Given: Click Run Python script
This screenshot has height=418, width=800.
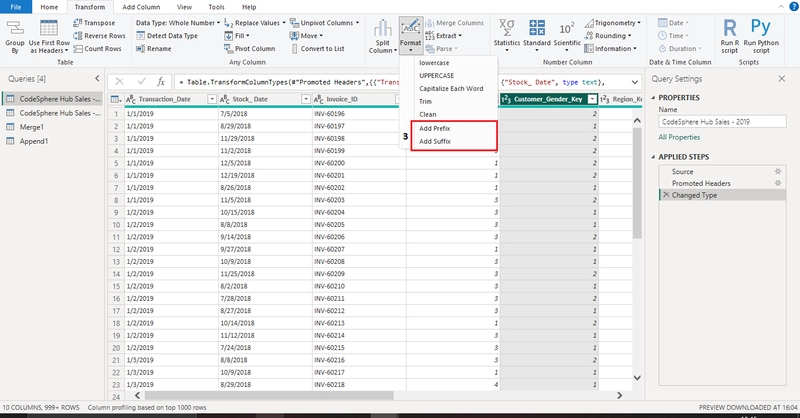Looking at the screenshot, I should point(761,36).
